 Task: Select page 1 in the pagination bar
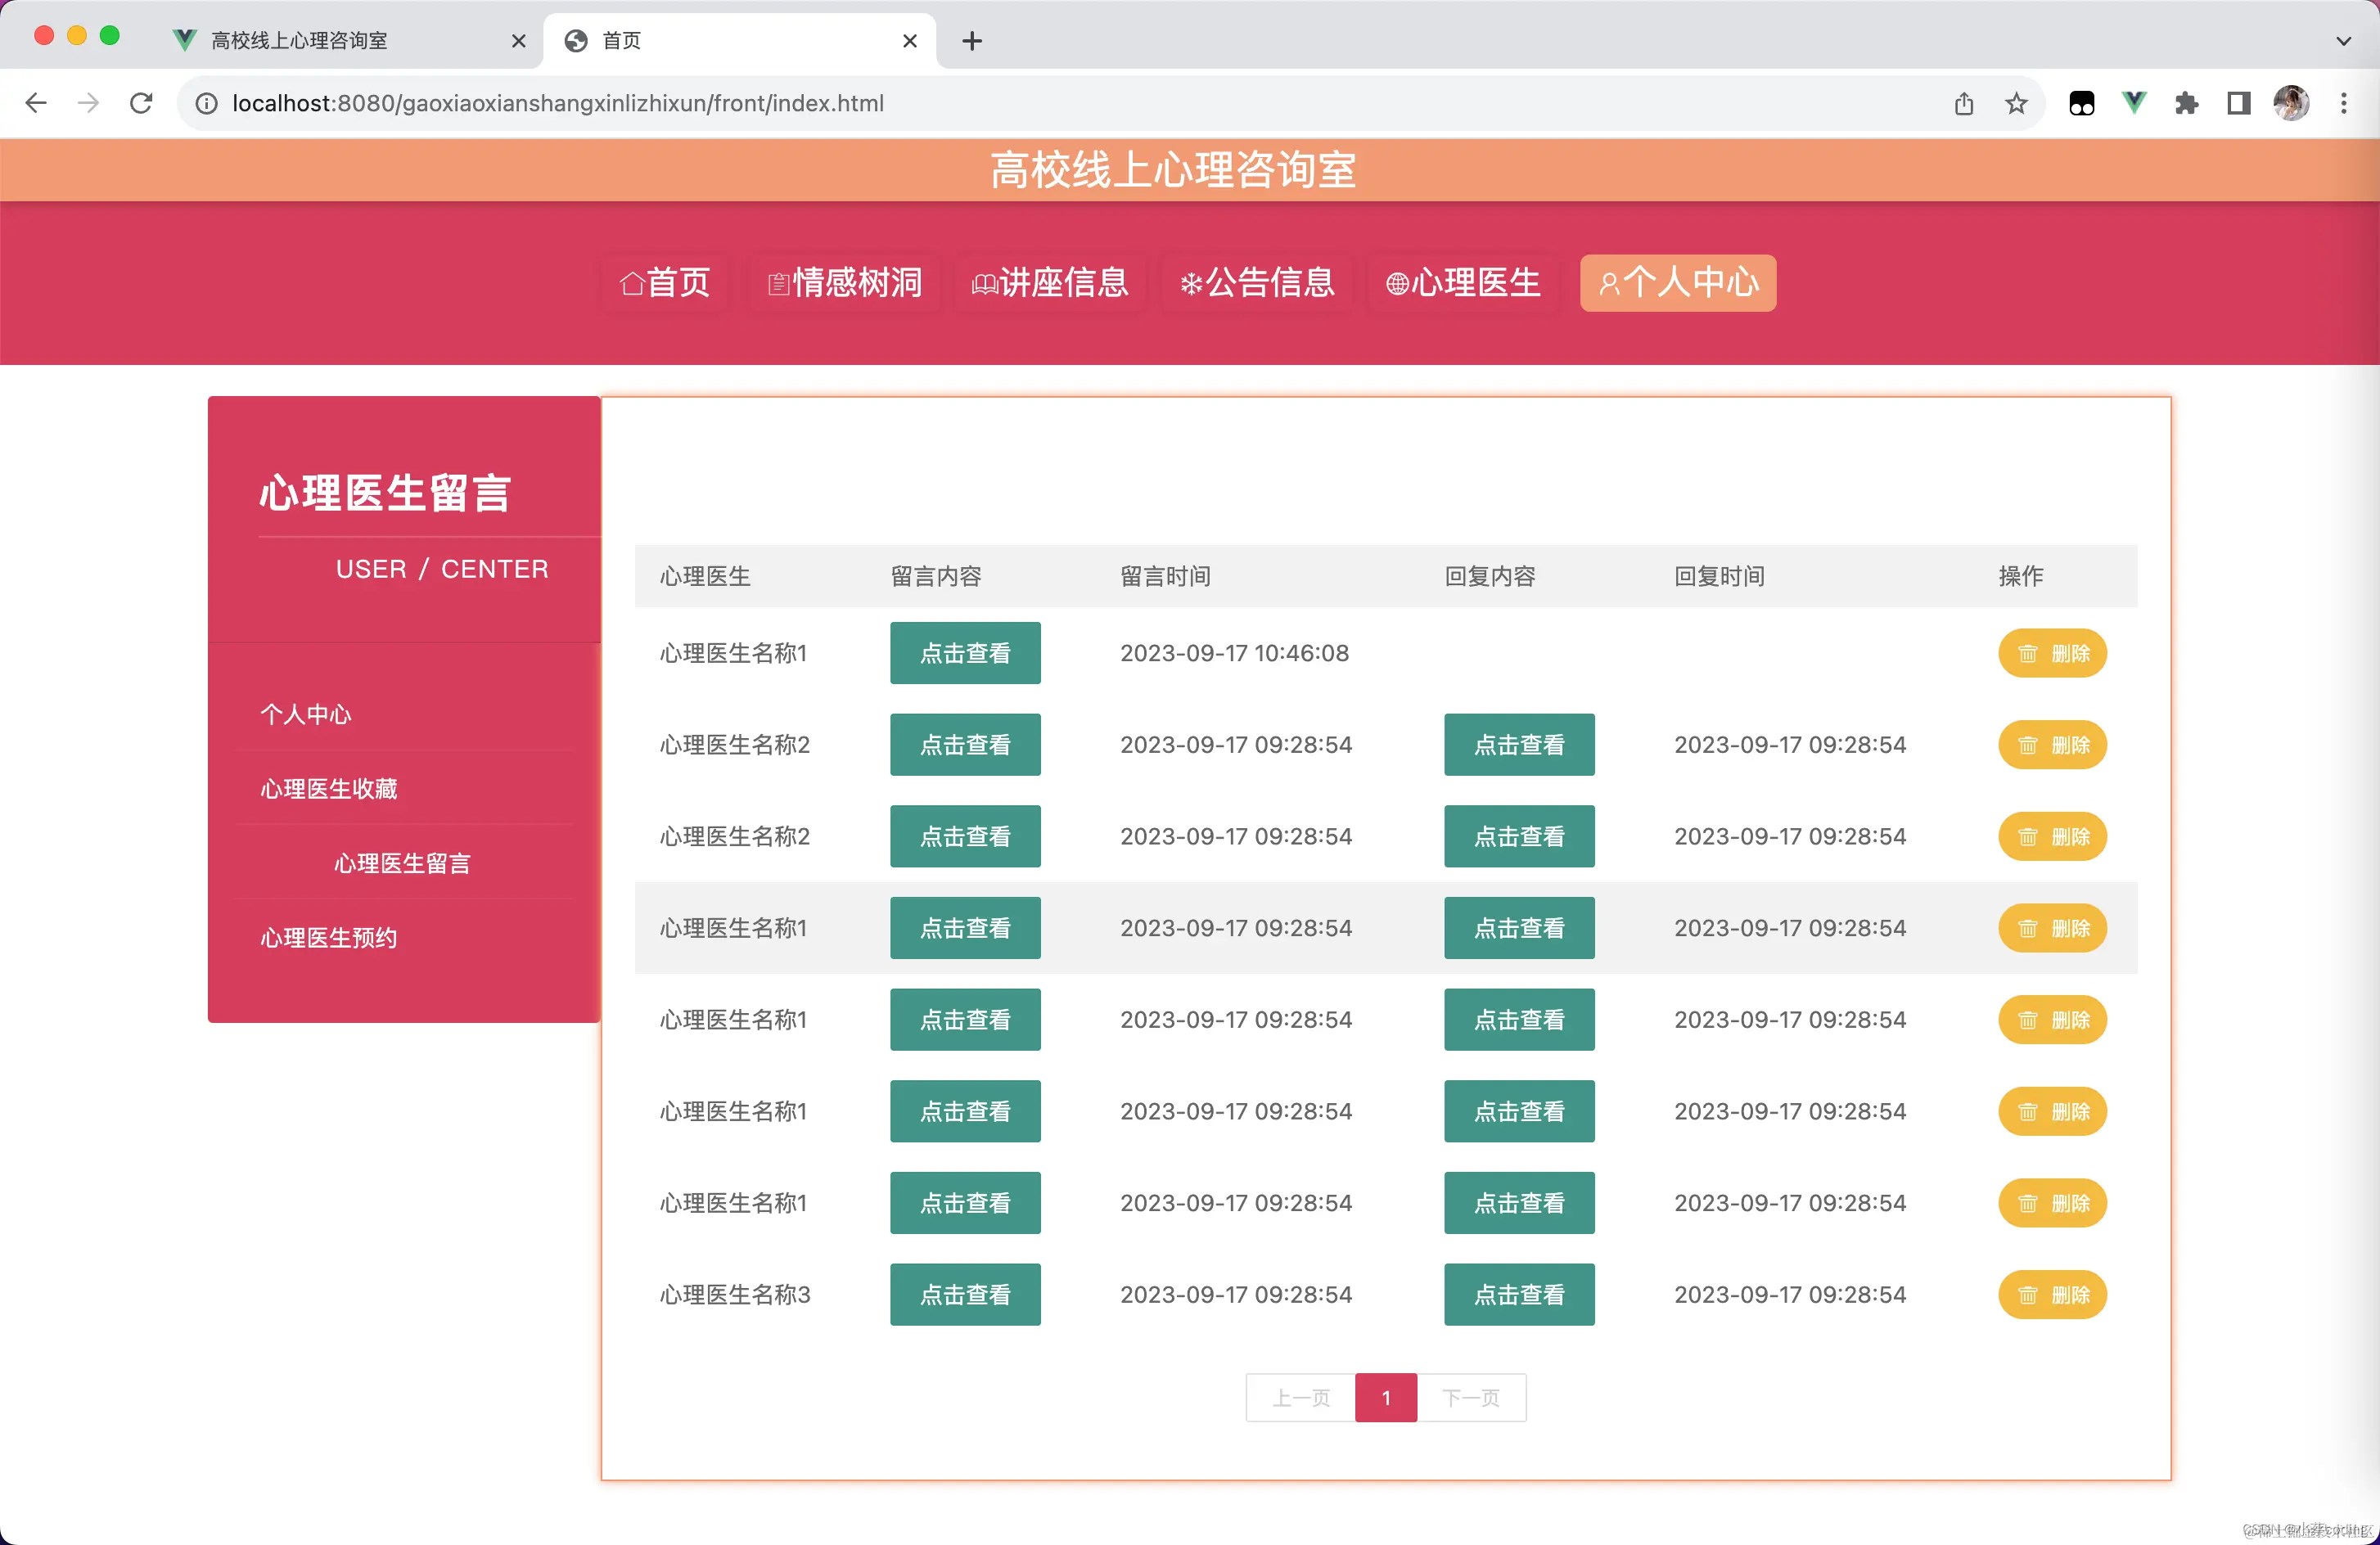1386,1397
